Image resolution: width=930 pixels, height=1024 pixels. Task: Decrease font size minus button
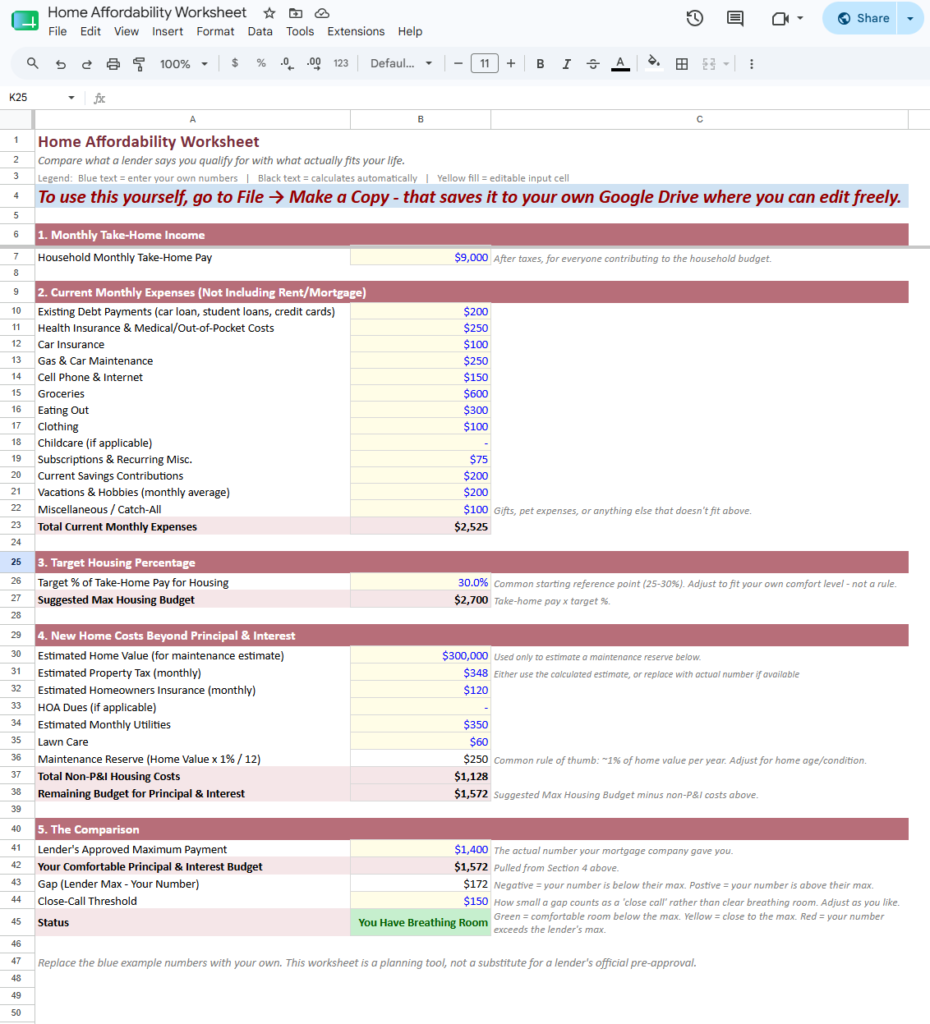[x=458, y=63]
